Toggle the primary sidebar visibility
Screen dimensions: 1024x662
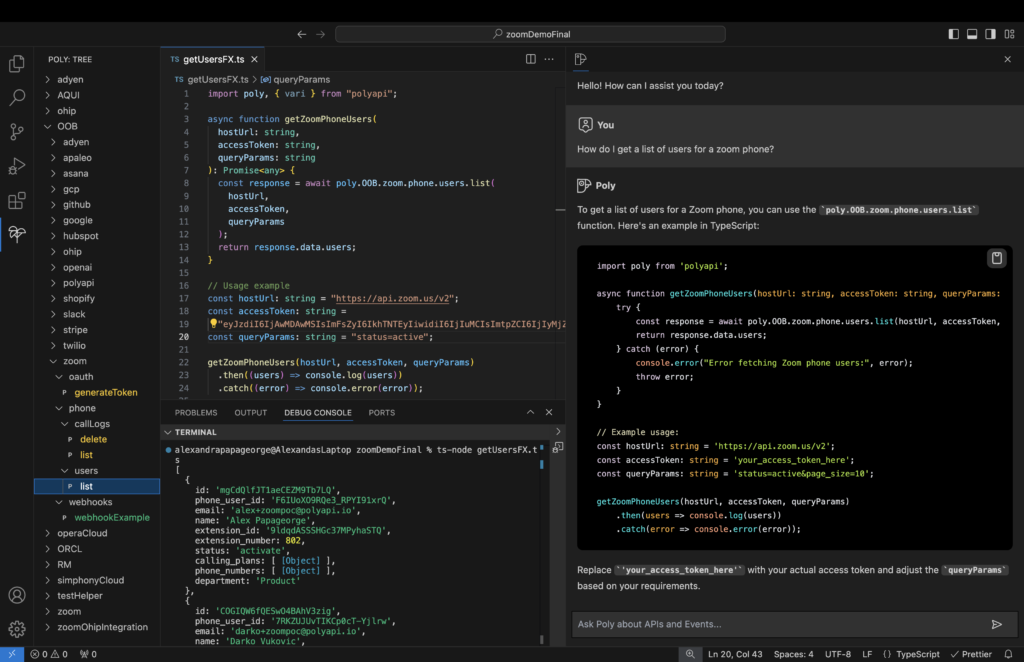pyautogui.click(x=953, y=33)
